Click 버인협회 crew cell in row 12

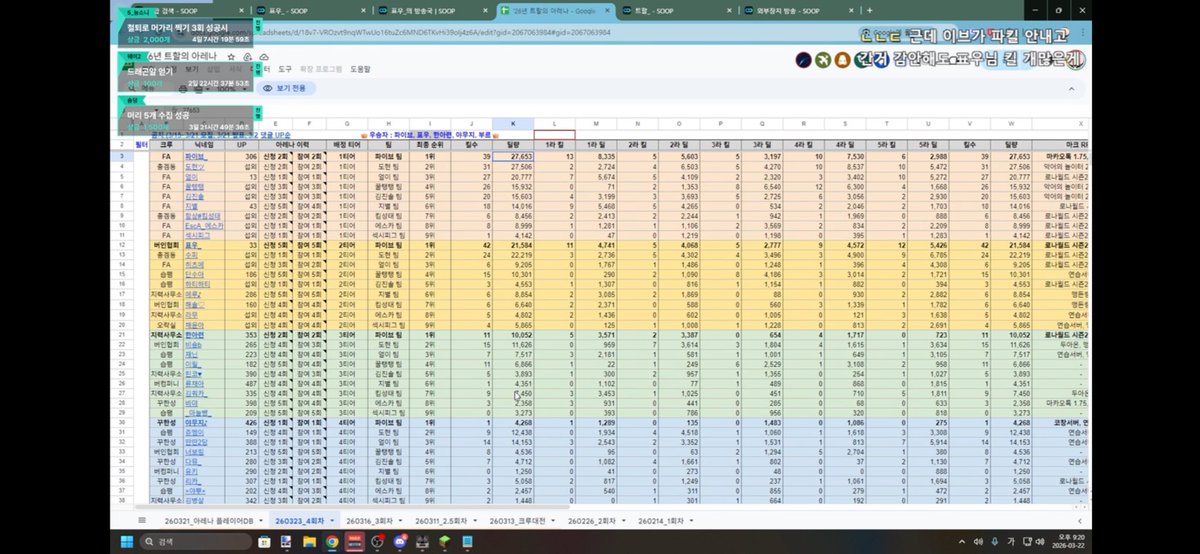pyautogui.click(x=166, y=245)
